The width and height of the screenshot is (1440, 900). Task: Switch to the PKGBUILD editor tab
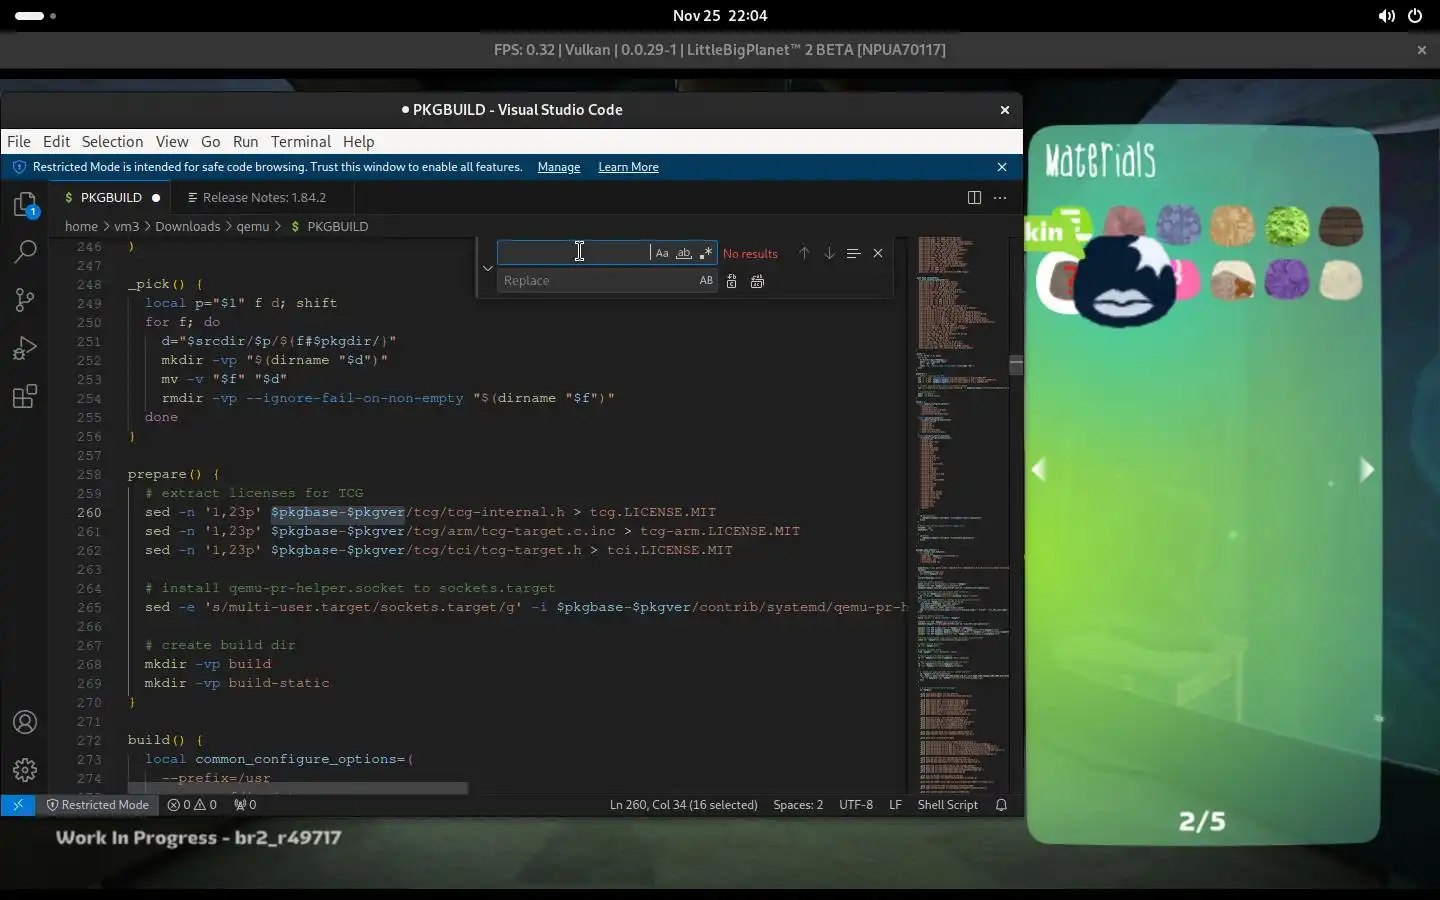tap(110, 198)
